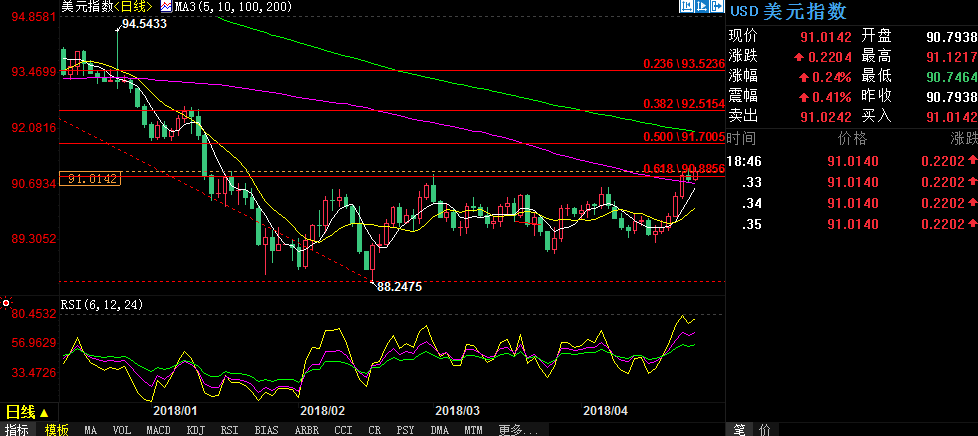Screen dimensions: 978x436
Task: Pick the CCI indicator
Action: click(342, 429)
